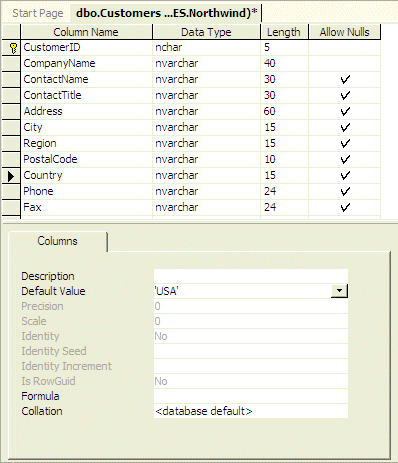The width and height of the screenshot is (398, 463).
Task: Click the row arrow indicator beside Country
Action: 11,176
